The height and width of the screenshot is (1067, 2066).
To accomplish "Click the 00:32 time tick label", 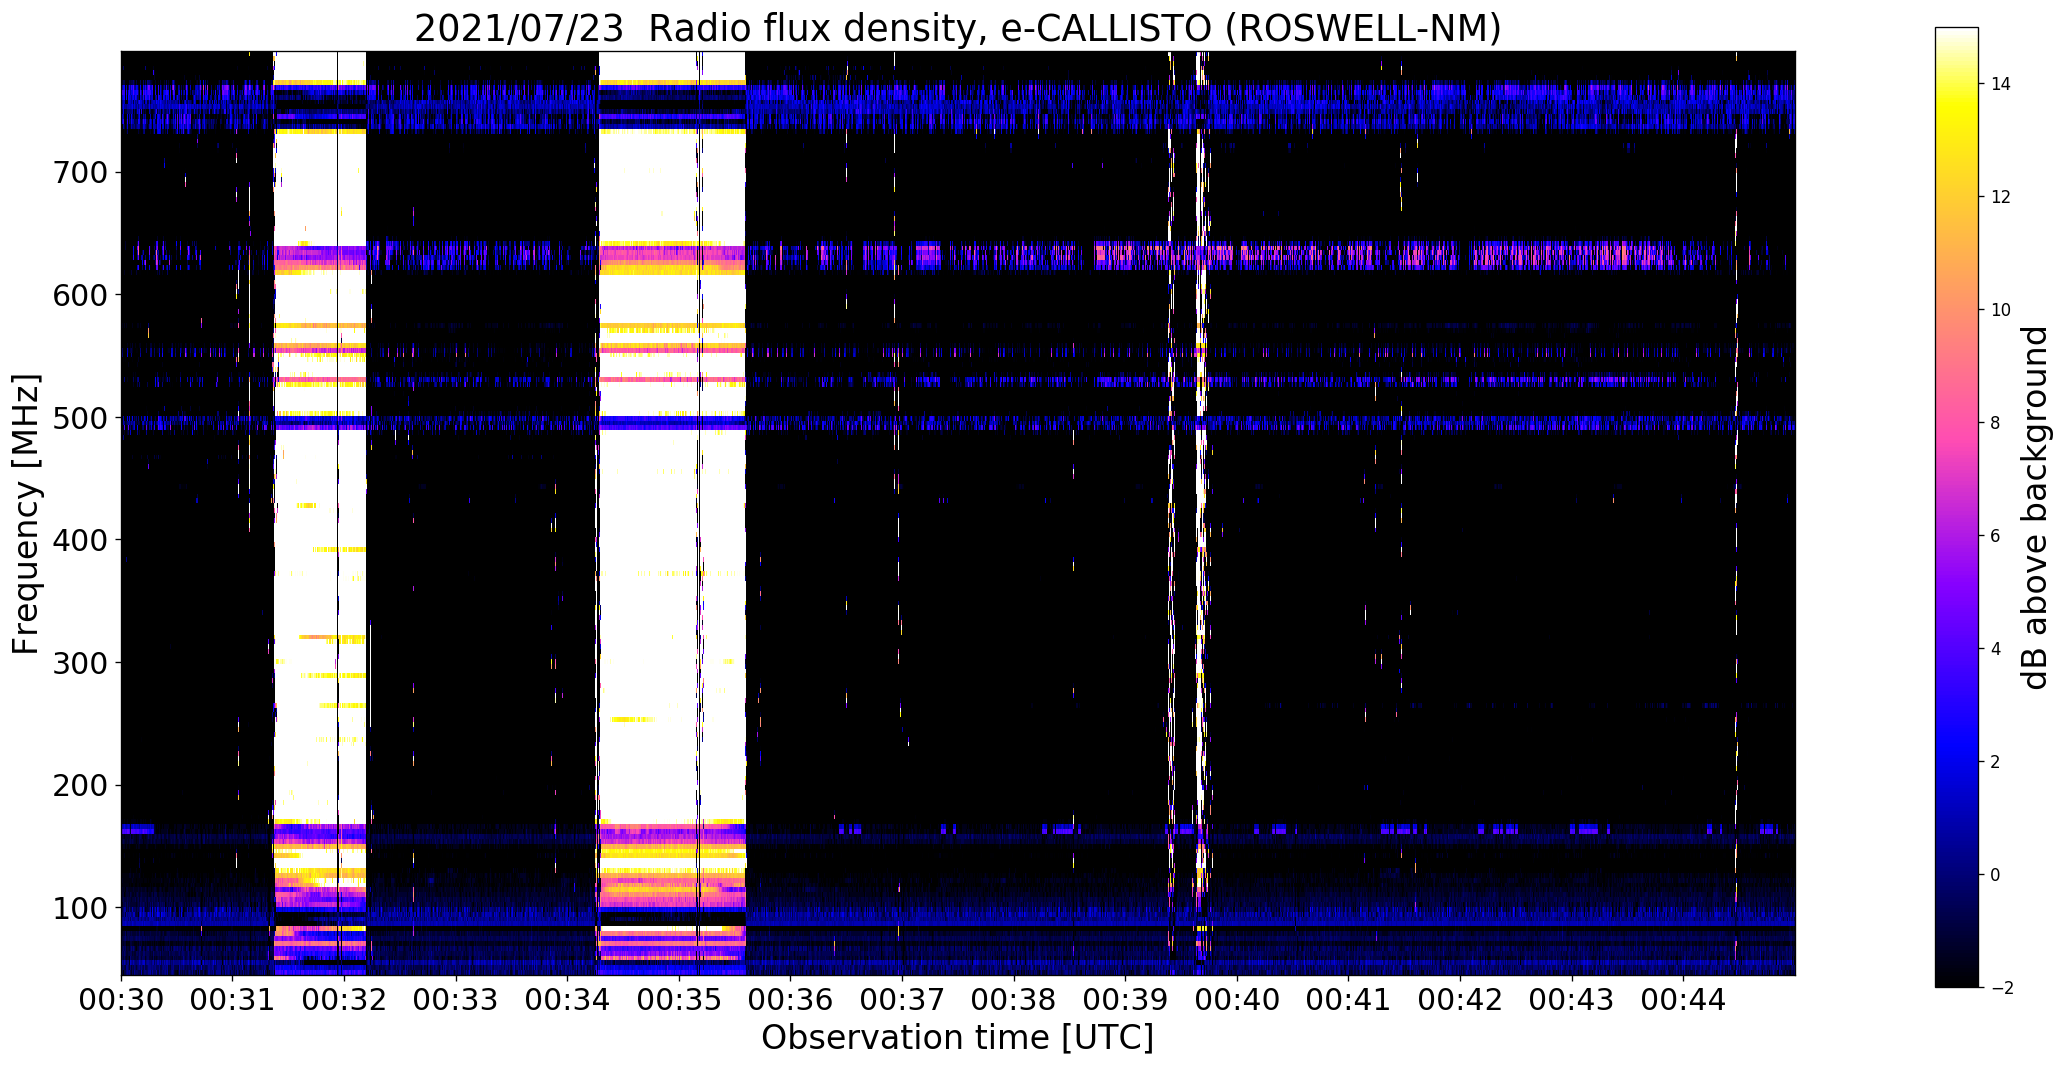I will click(x=344, y=1000).
